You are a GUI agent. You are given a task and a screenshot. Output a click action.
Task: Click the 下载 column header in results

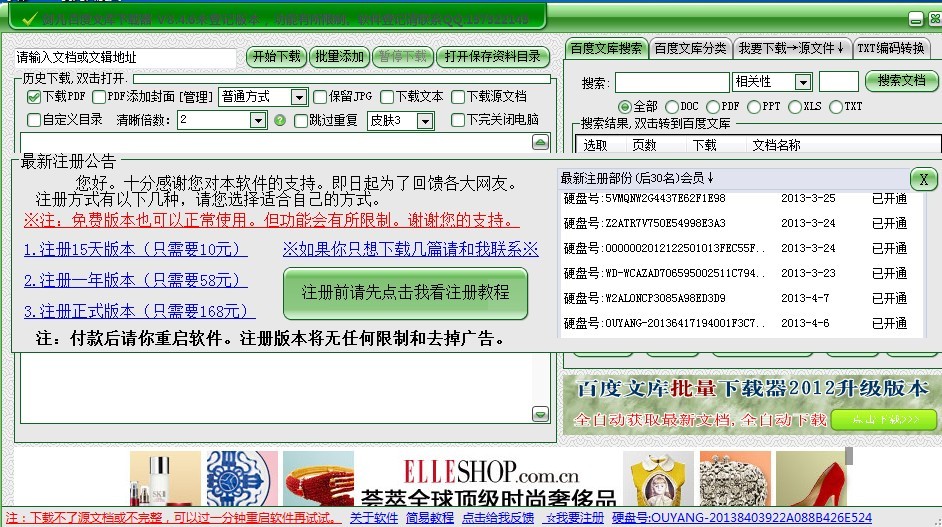point(705,145)
